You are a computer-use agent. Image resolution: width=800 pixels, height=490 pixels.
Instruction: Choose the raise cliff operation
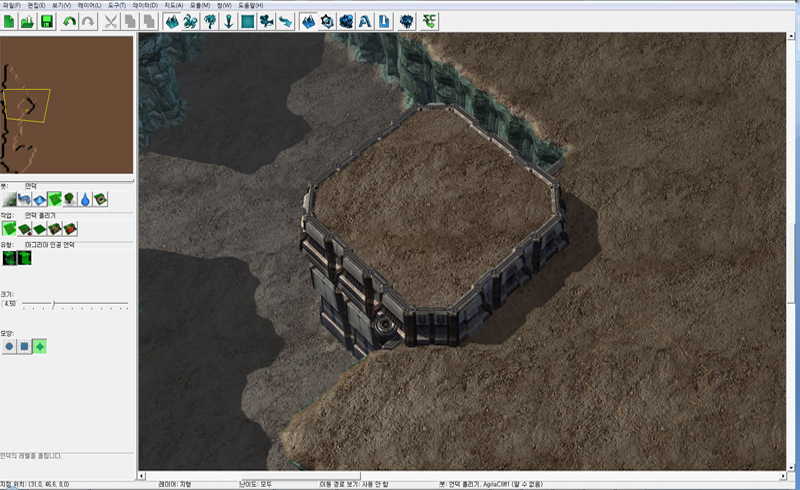(9, 229)
